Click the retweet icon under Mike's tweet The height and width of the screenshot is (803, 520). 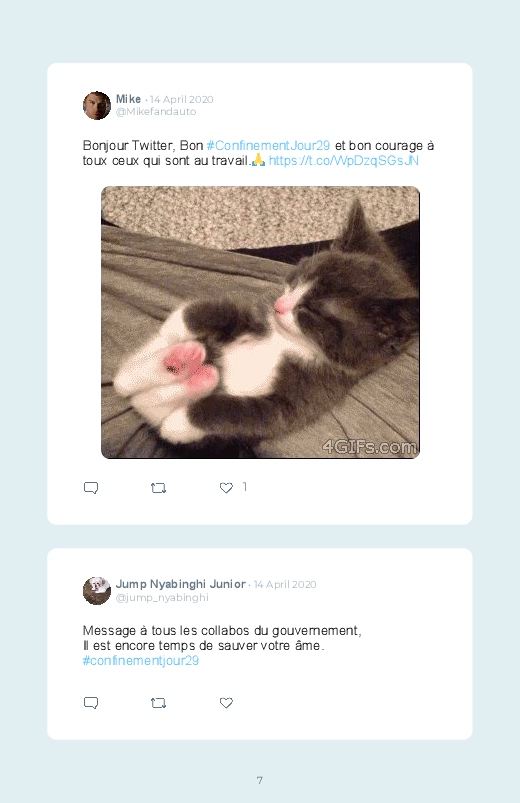[x=158, y=488]
